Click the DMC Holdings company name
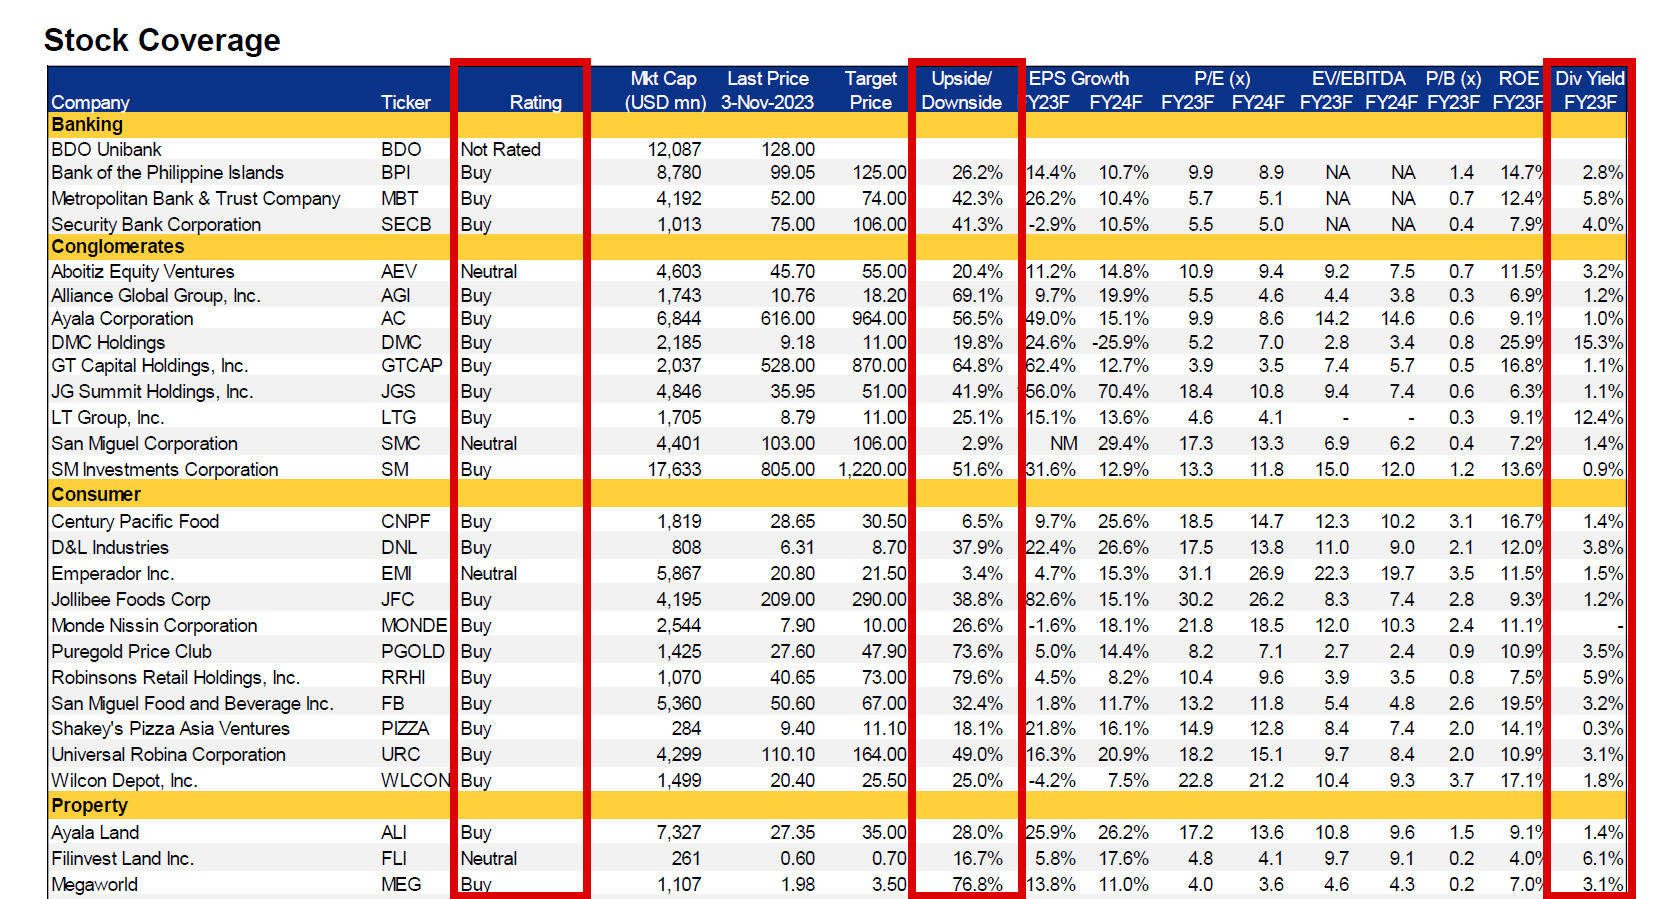 (x=108, y=343)
